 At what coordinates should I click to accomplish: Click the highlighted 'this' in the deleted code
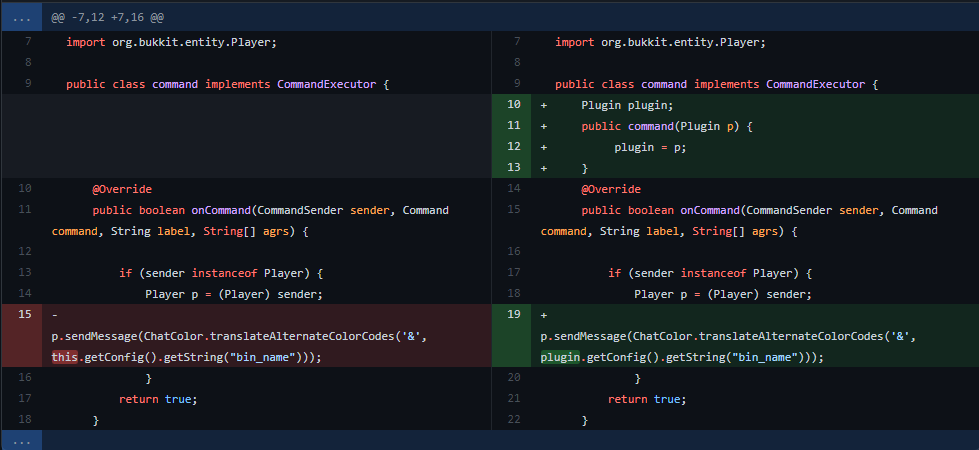pyautogui.click(x=64, y=357)
